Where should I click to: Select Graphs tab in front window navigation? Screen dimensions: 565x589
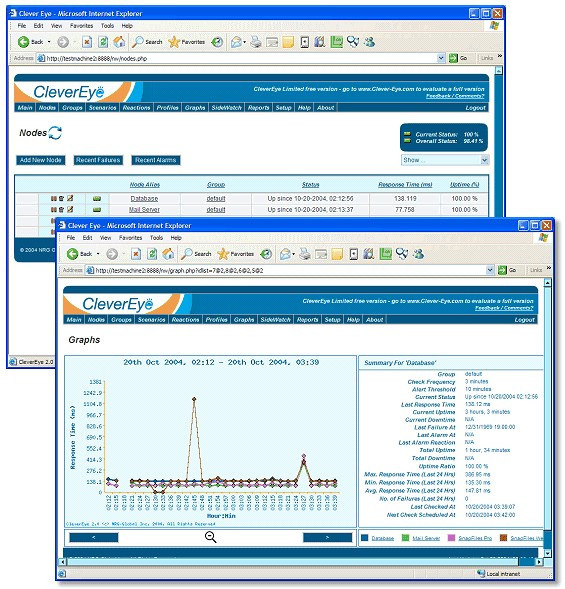click(x=244, y=320)
